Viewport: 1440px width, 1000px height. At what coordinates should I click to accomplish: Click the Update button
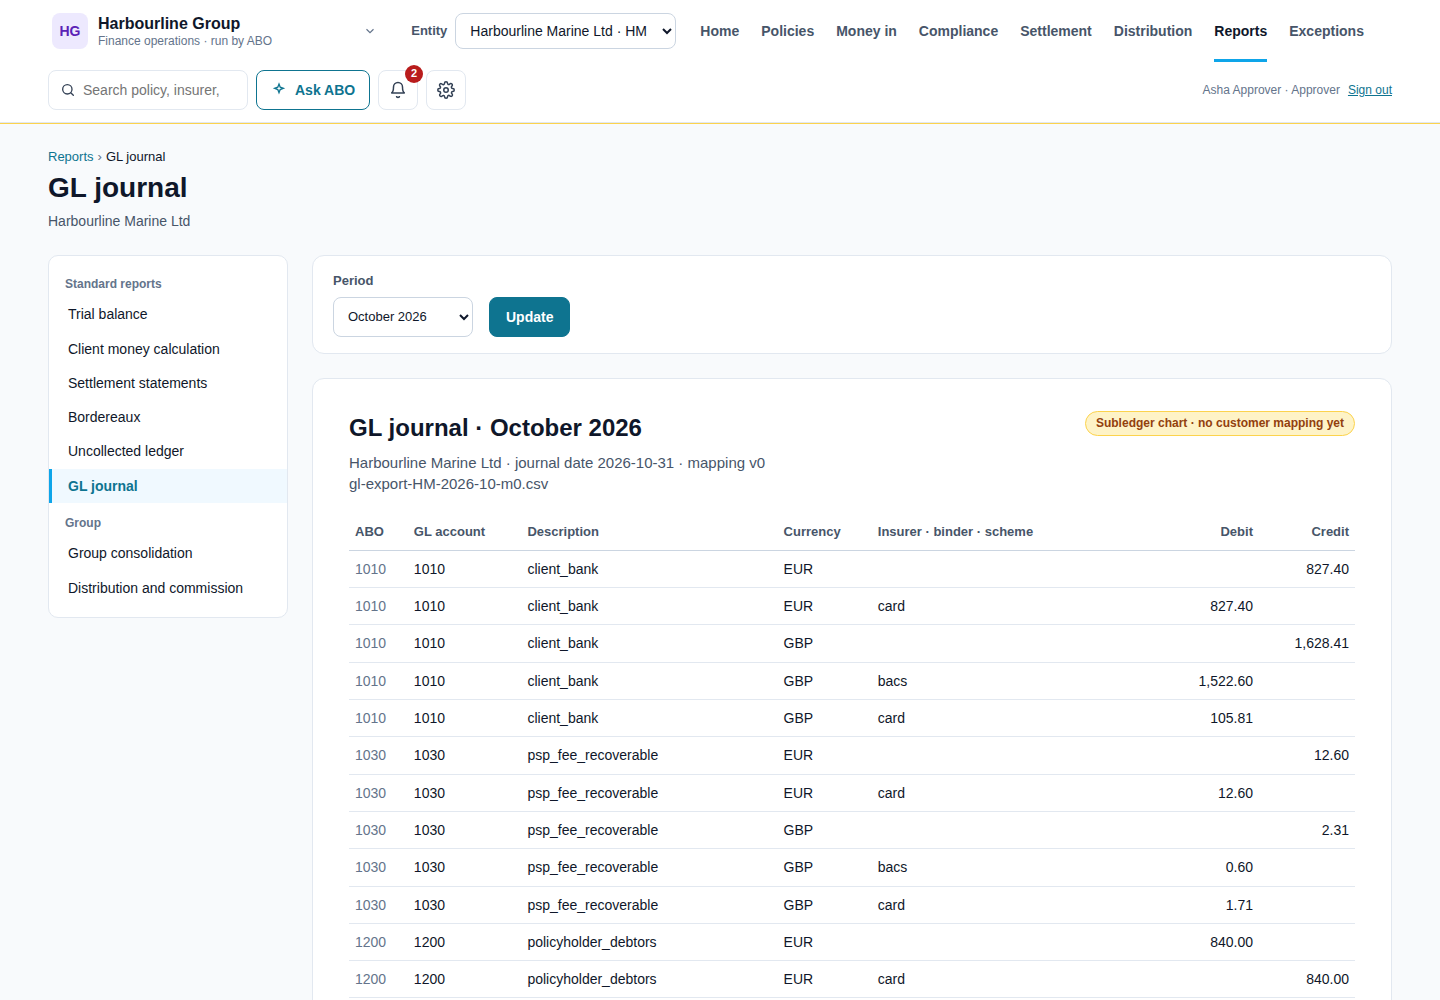529,317
